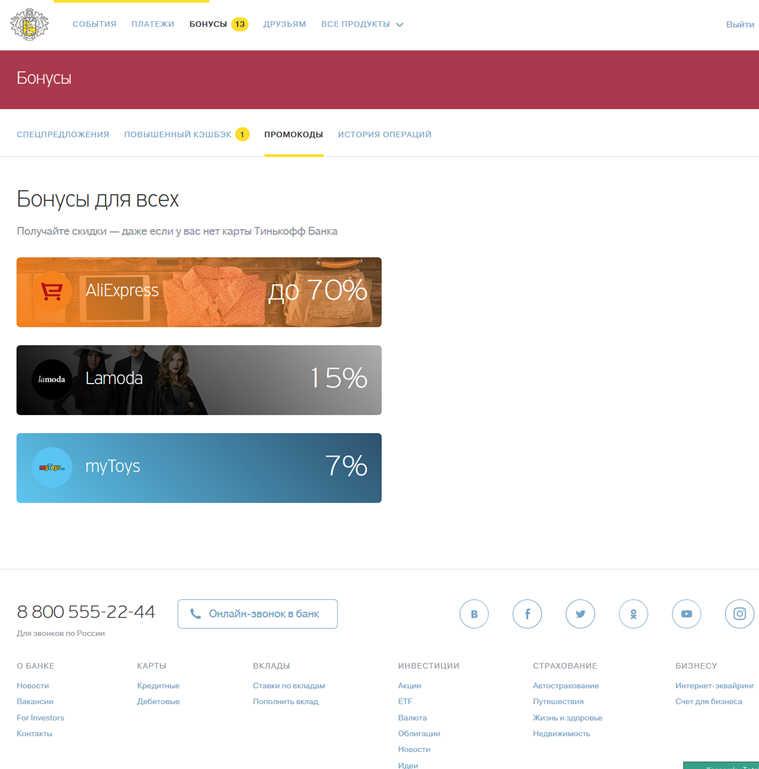Viewport: 759px width, 769px height.
Task: Open Instagram profile icon
Action: point(739,614)
